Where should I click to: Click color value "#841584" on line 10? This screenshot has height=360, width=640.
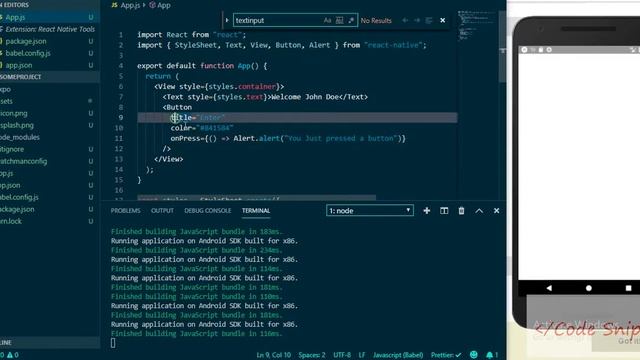216,128
